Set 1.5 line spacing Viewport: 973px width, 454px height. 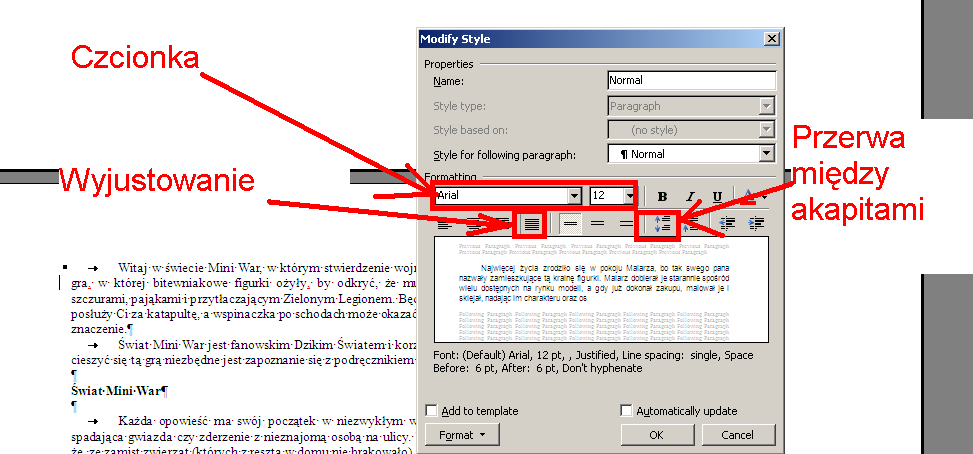598,224
